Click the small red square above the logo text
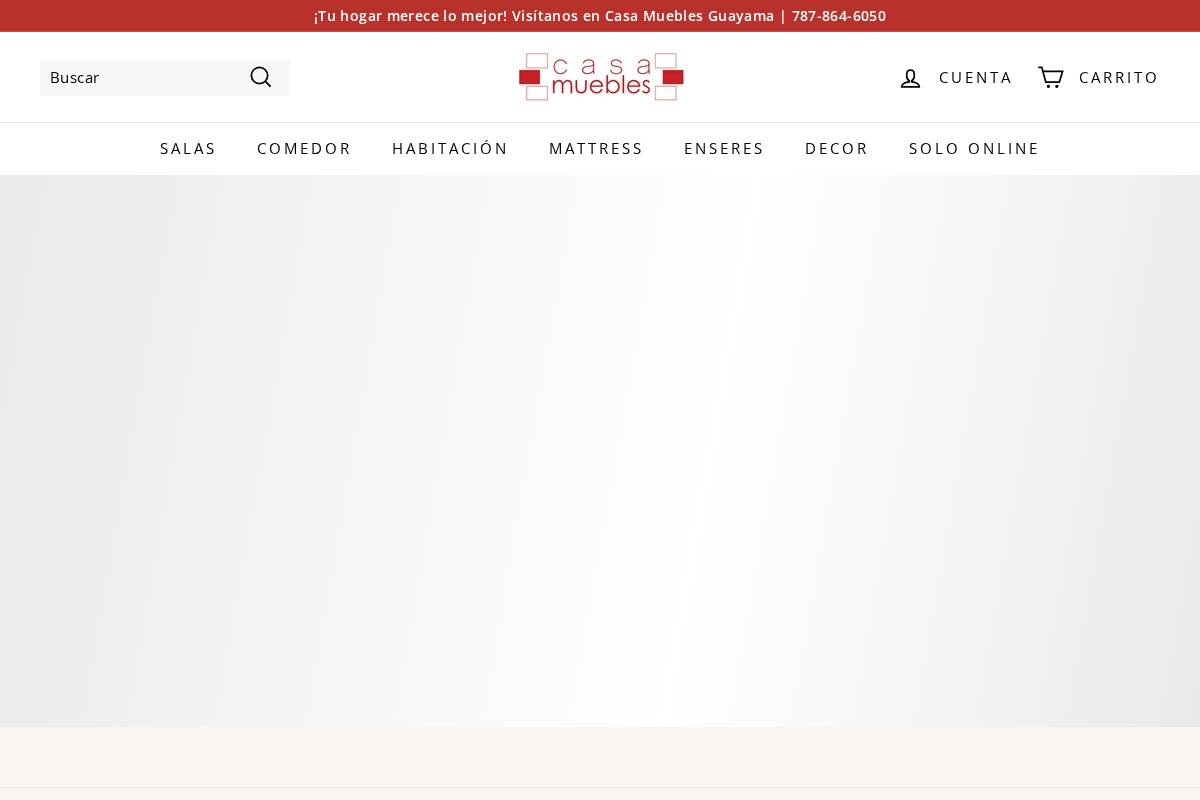 530,77
